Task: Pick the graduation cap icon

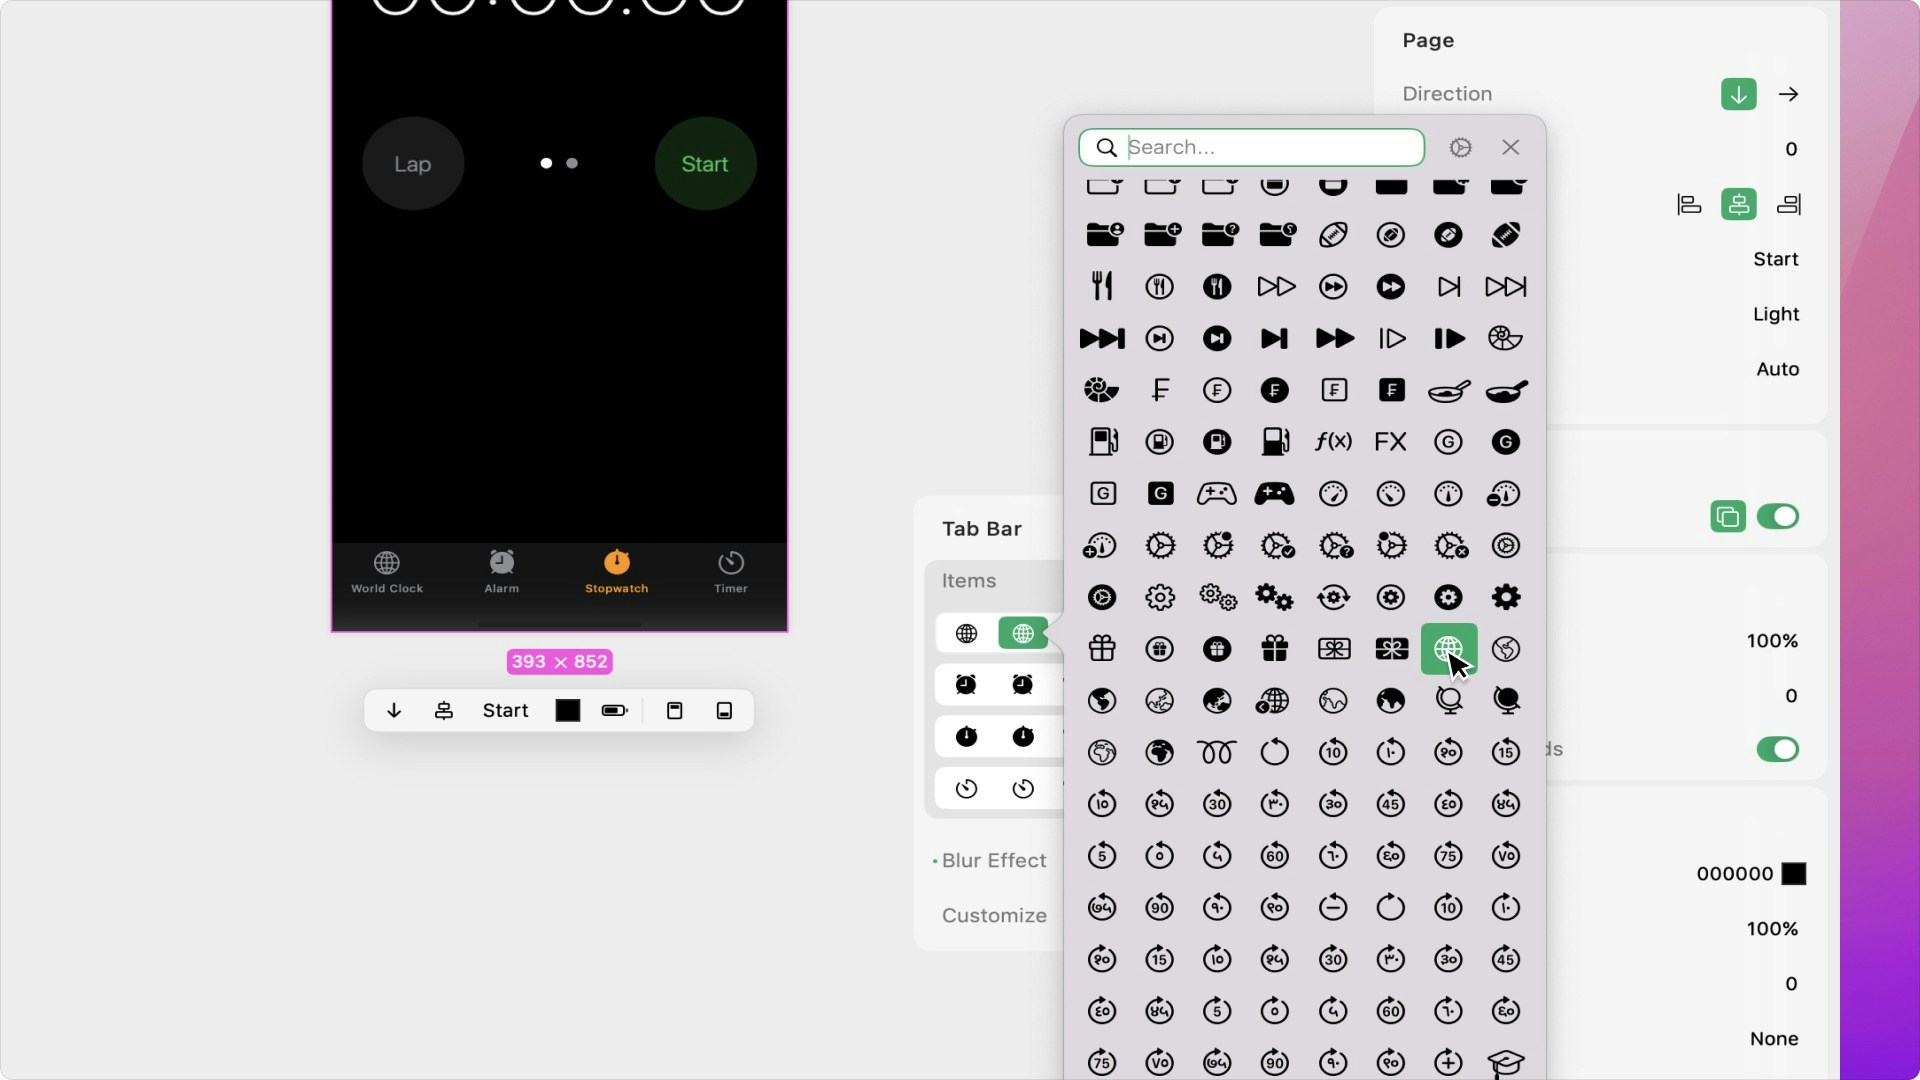Action: [1506, 1062]
